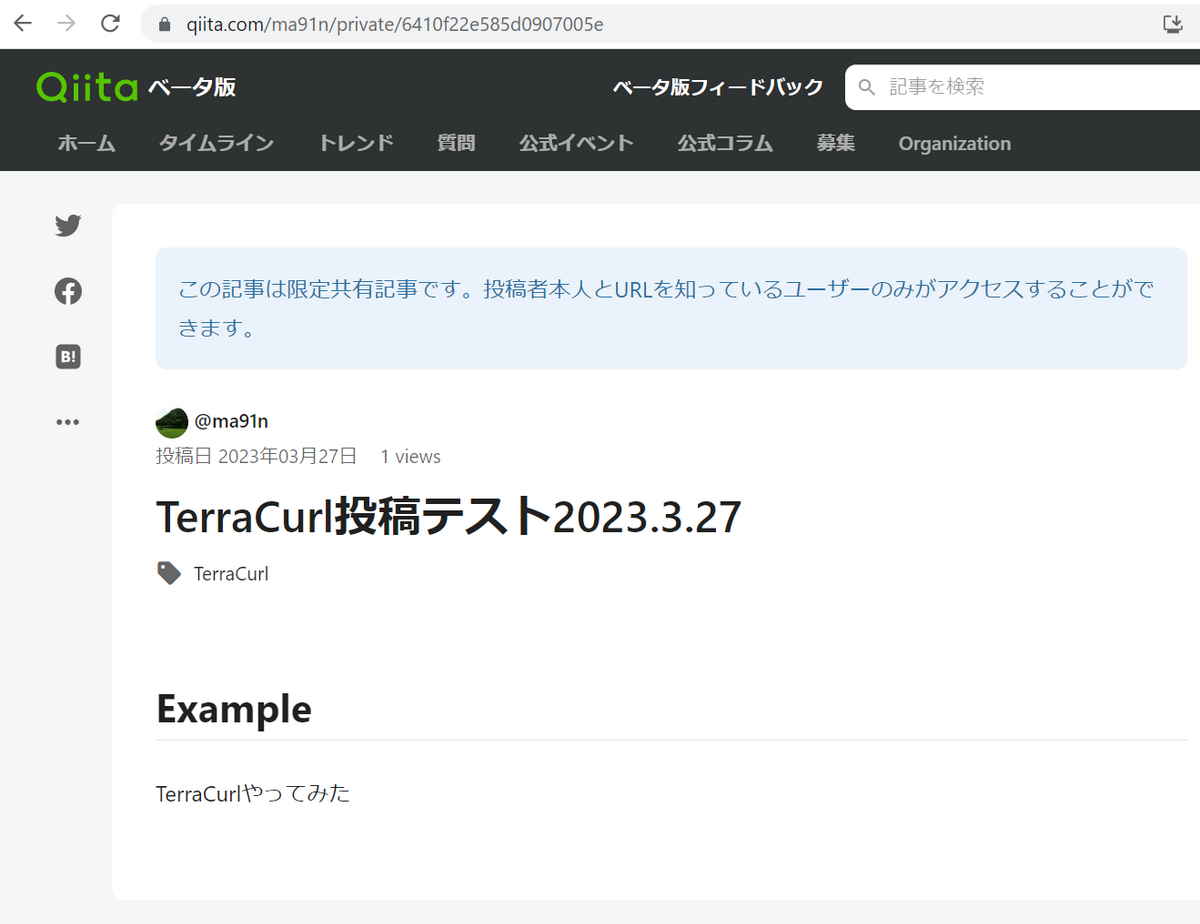Open the ホーム tab
The width and height of the screenshot is (1200, 924).
point(86,143)
